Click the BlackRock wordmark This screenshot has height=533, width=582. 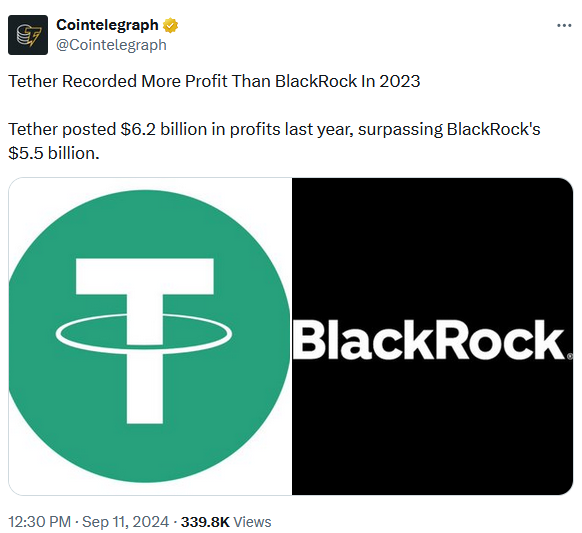(429, 340)
